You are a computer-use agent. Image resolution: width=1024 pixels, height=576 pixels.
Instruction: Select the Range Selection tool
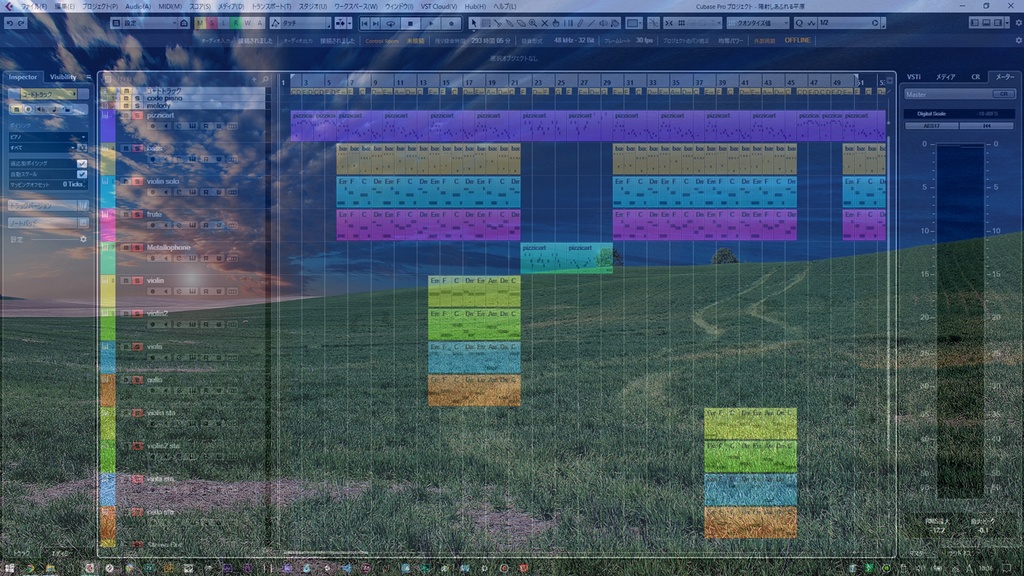pos(485,23)
